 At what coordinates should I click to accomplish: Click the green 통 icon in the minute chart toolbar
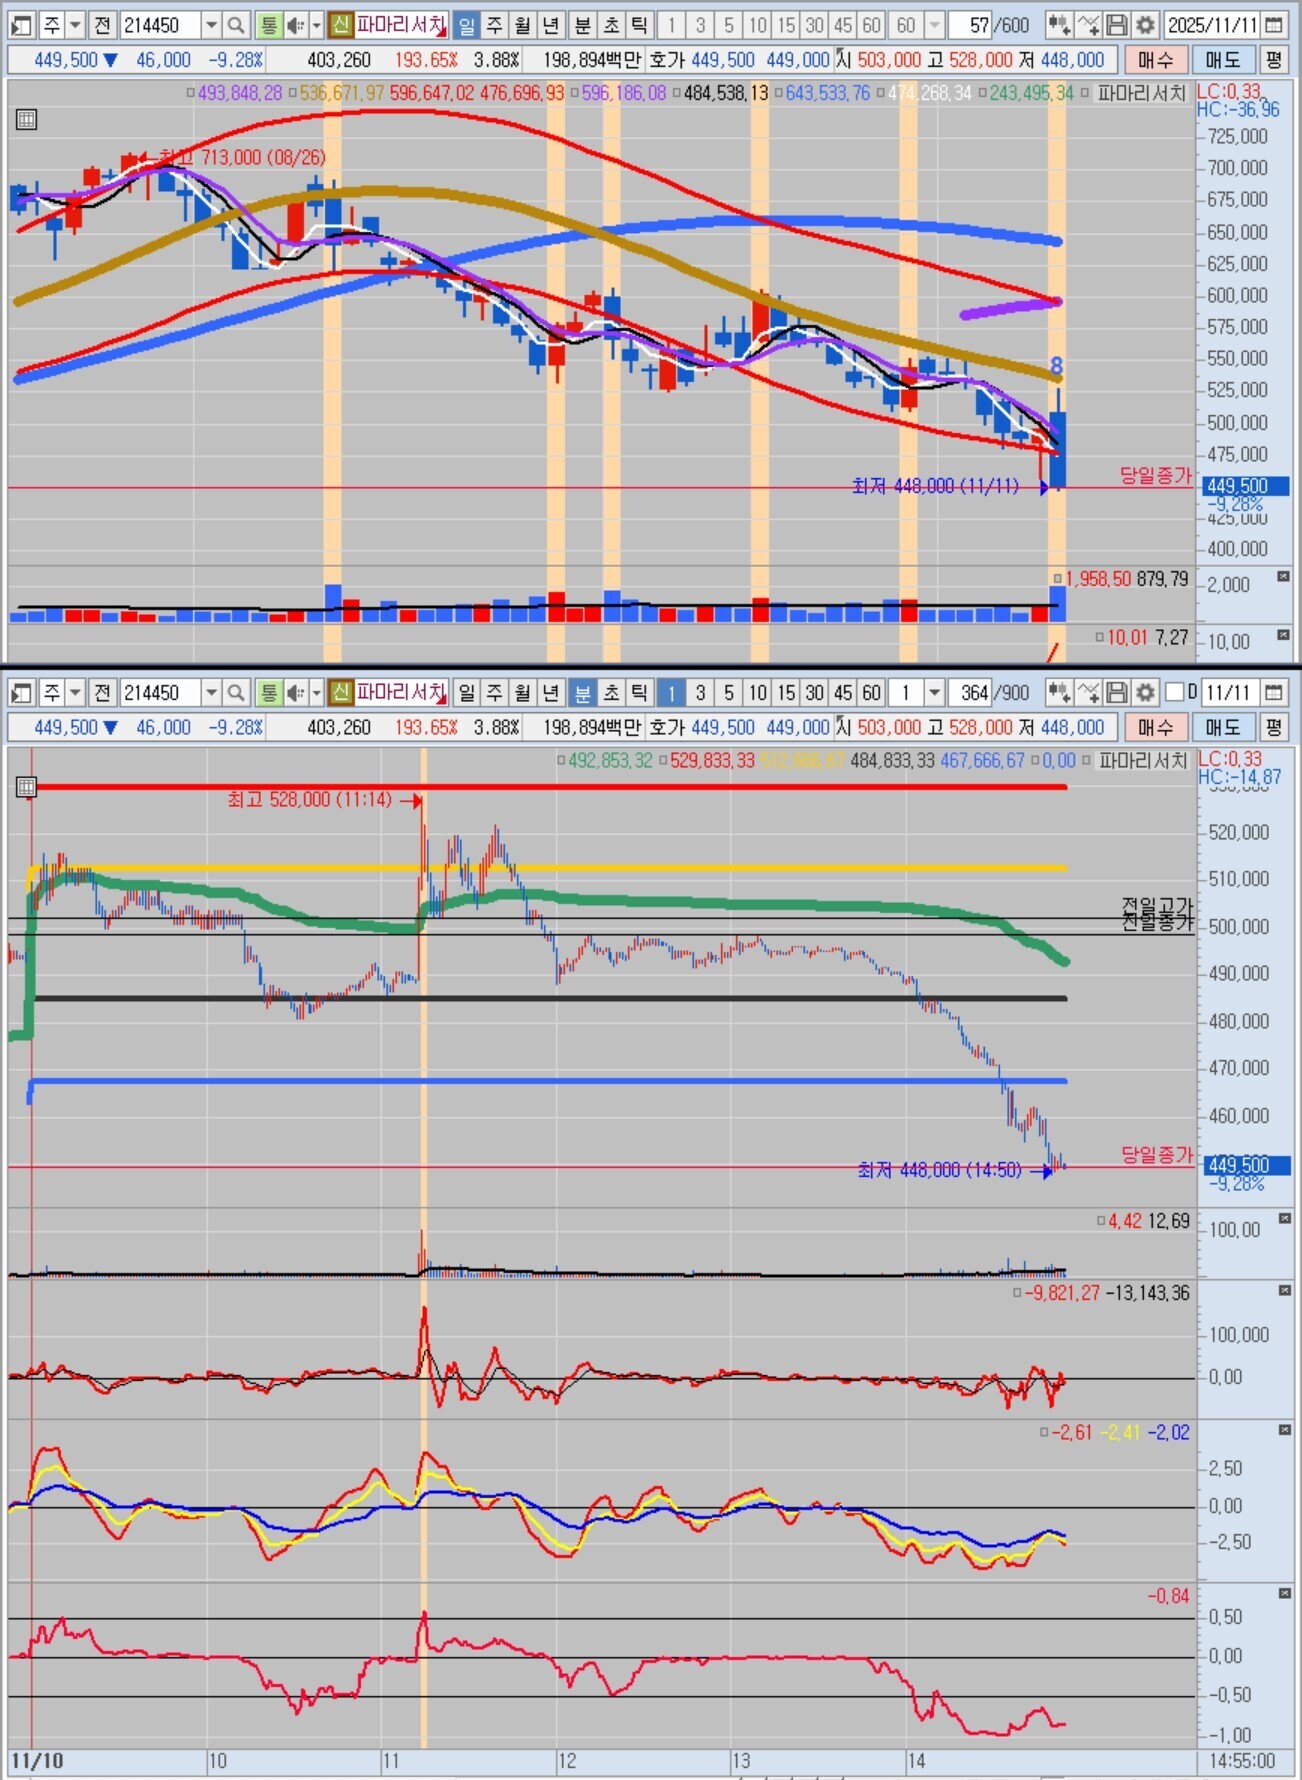pos(268,692)
